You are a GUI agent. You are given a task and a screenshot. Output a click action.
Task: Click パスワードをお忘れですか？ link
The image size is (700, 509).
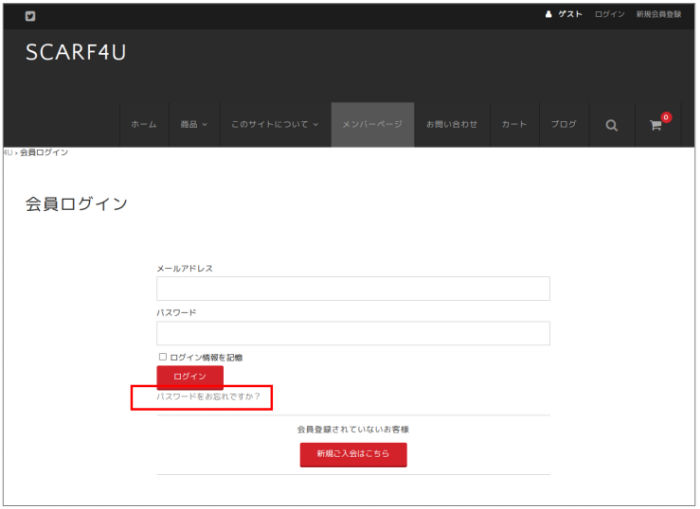208,396
